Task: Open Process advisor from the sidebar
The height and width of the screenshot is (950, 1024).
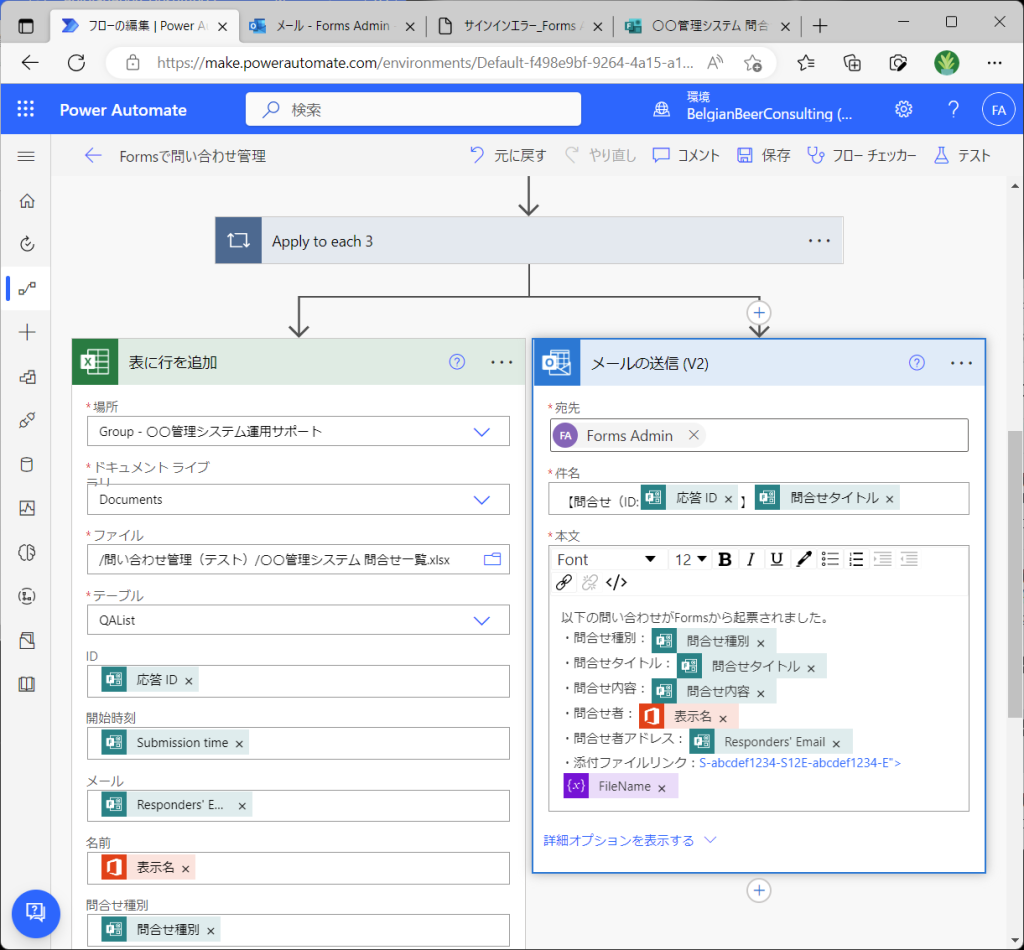Action: 27,596
